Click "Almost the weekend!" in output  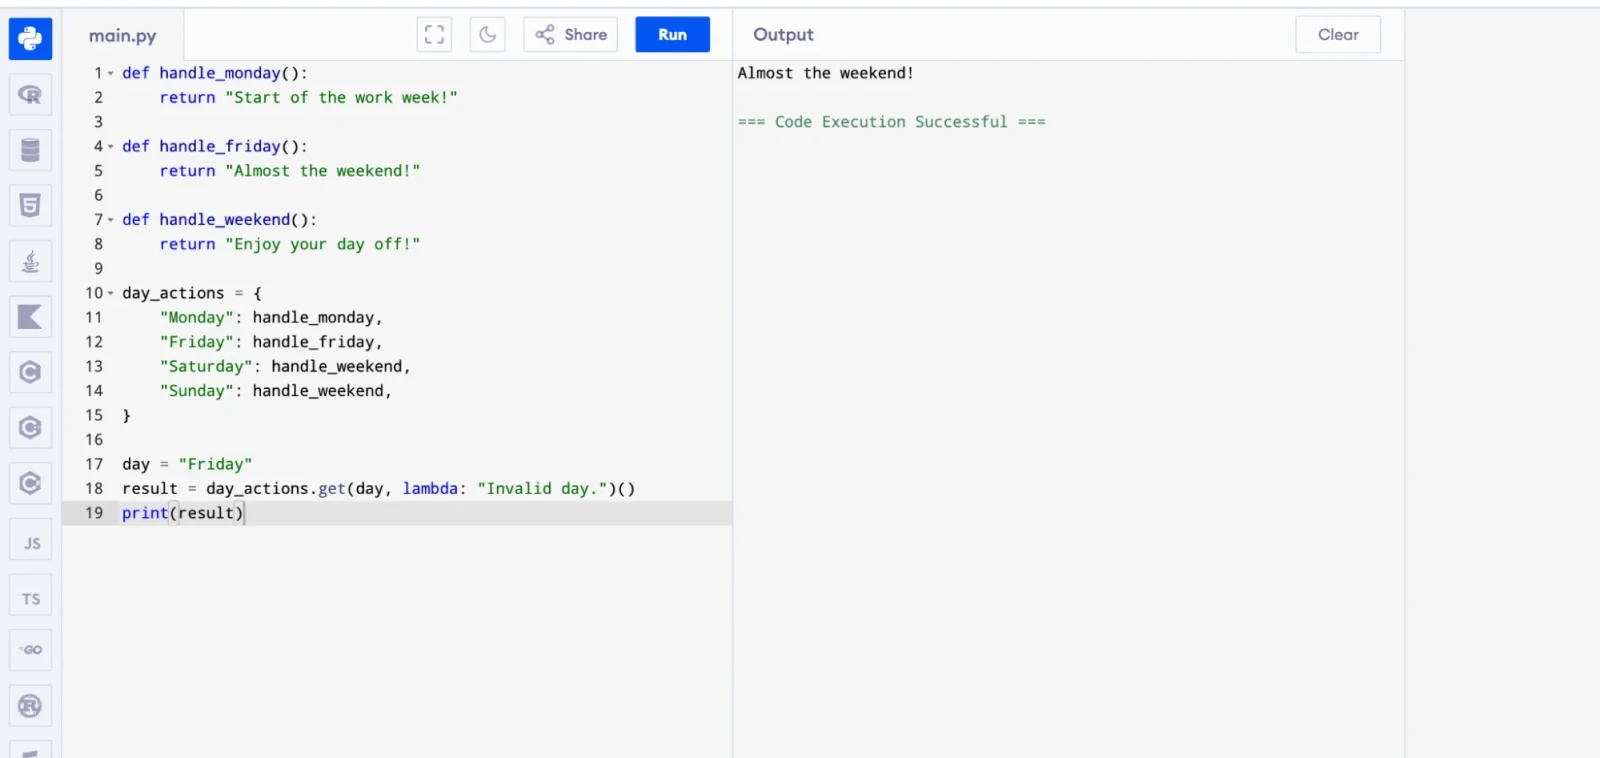coord(826,73)
